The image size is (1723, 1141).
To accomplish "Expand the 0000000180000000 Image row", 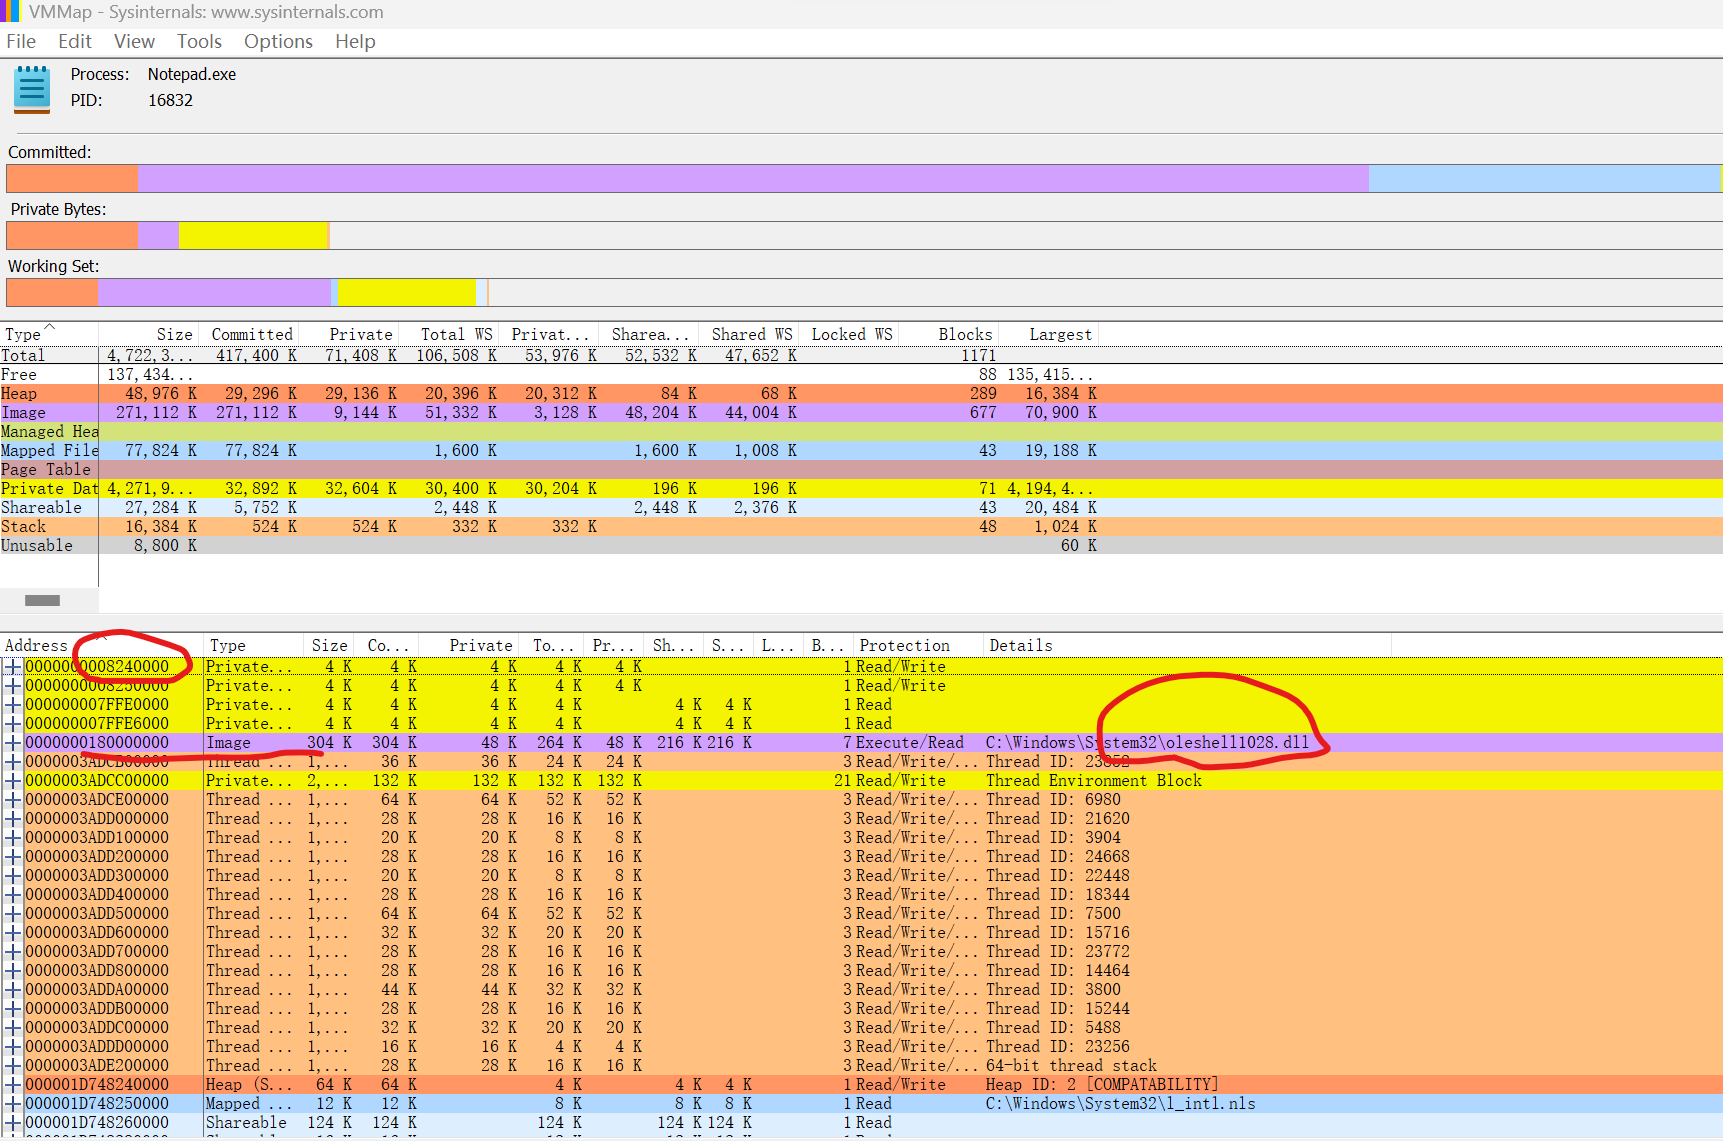I will (x=12, y=743).
